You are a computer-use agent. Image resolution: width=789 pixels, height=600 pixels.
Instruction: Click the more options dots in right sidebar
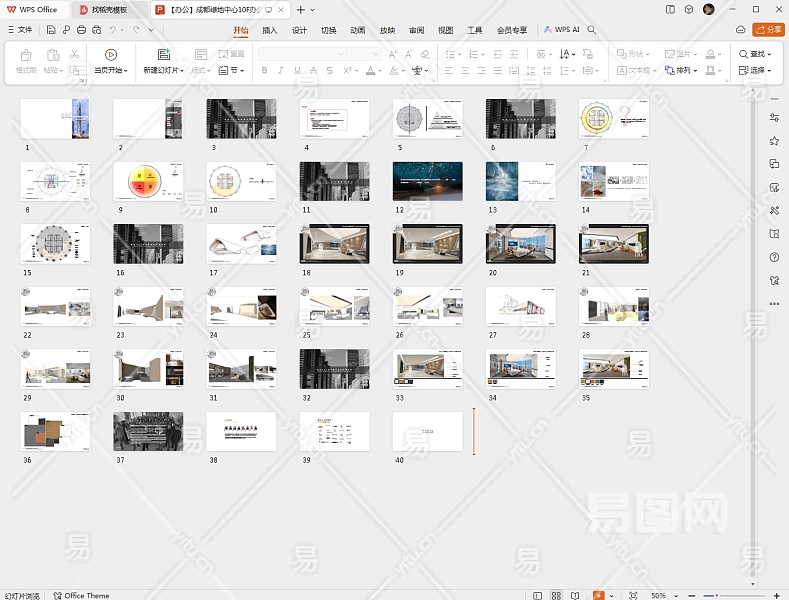coord(774,303)
